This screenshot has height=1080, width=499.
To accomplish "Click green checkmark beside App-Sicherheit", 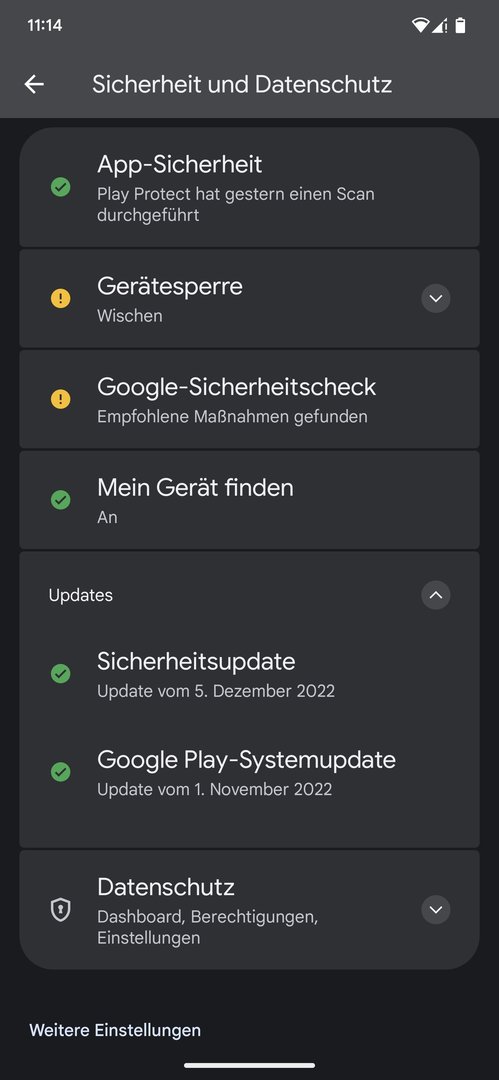I will click(61, 187).
